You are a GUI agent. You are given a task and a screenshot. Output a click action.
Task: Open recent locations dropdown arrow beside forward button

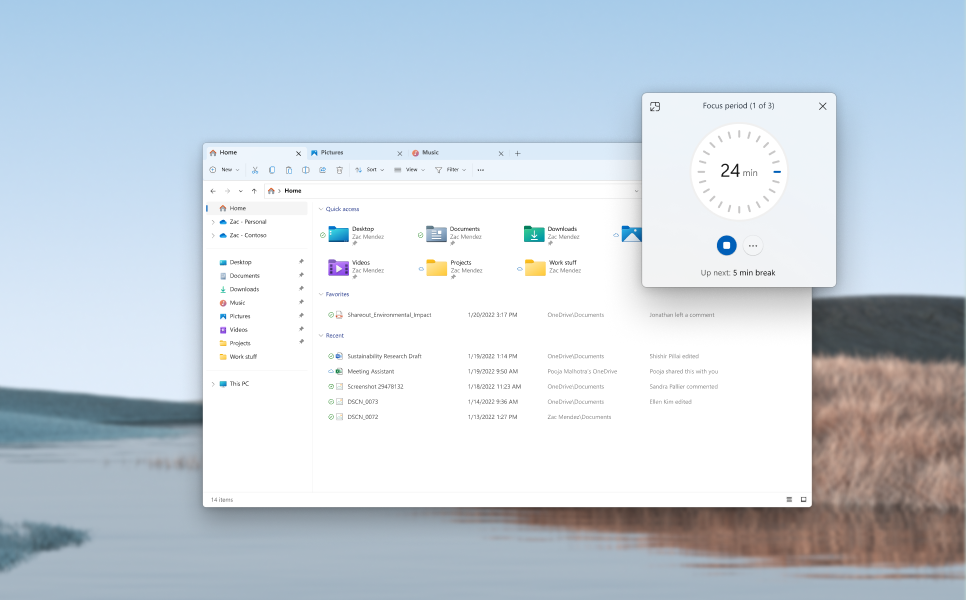240,191
